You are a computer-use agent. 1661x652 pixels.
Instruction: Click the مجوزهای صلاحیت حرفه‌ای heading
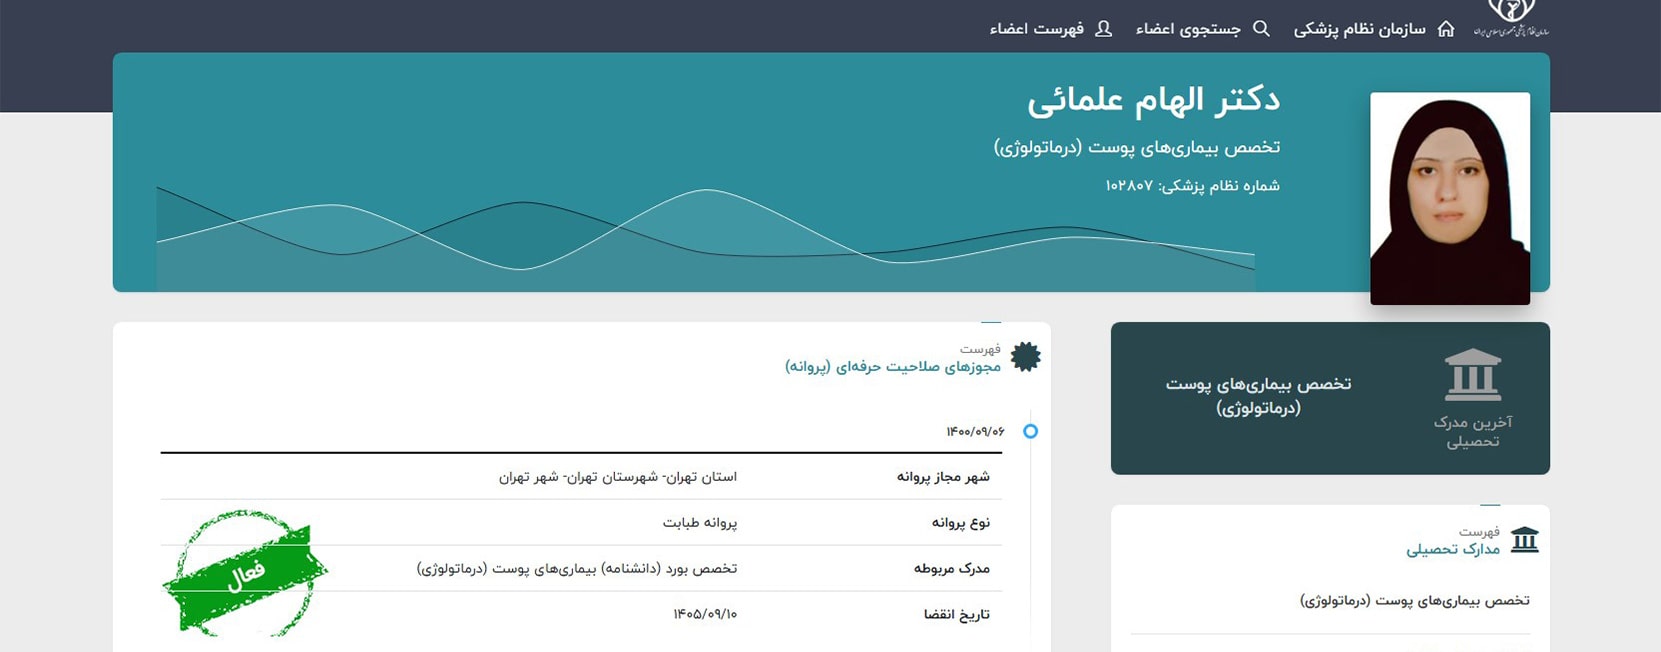pos(892,367)
